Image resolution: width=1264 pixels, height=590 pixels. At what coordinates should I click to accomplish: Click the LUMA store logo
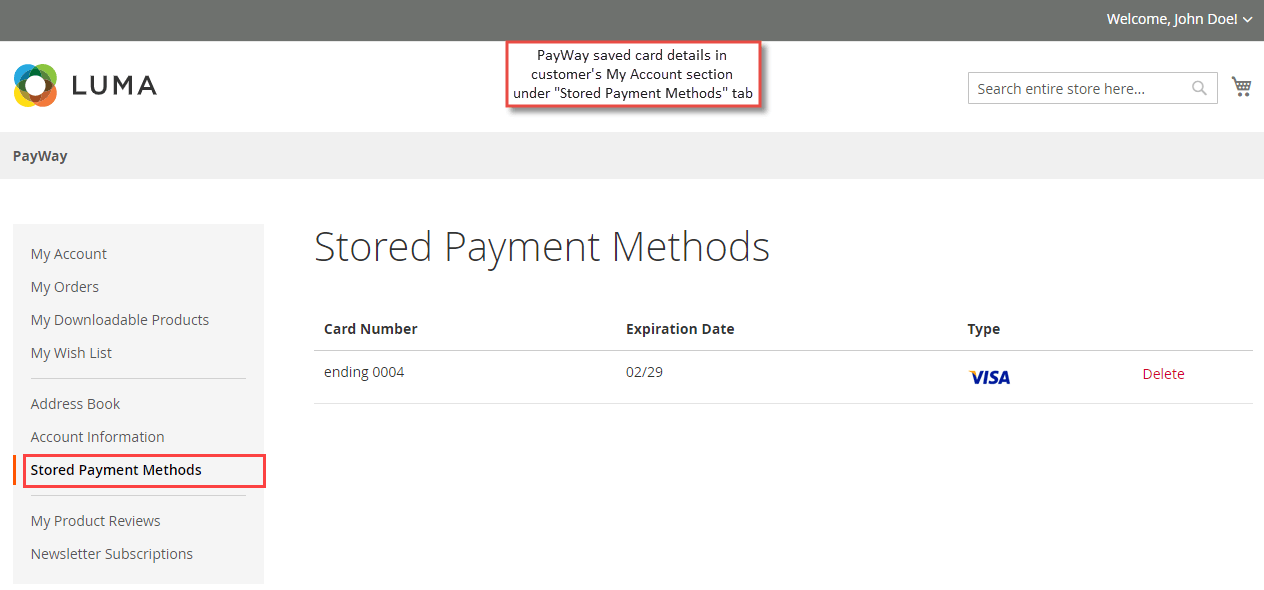[x=84, y=85]
